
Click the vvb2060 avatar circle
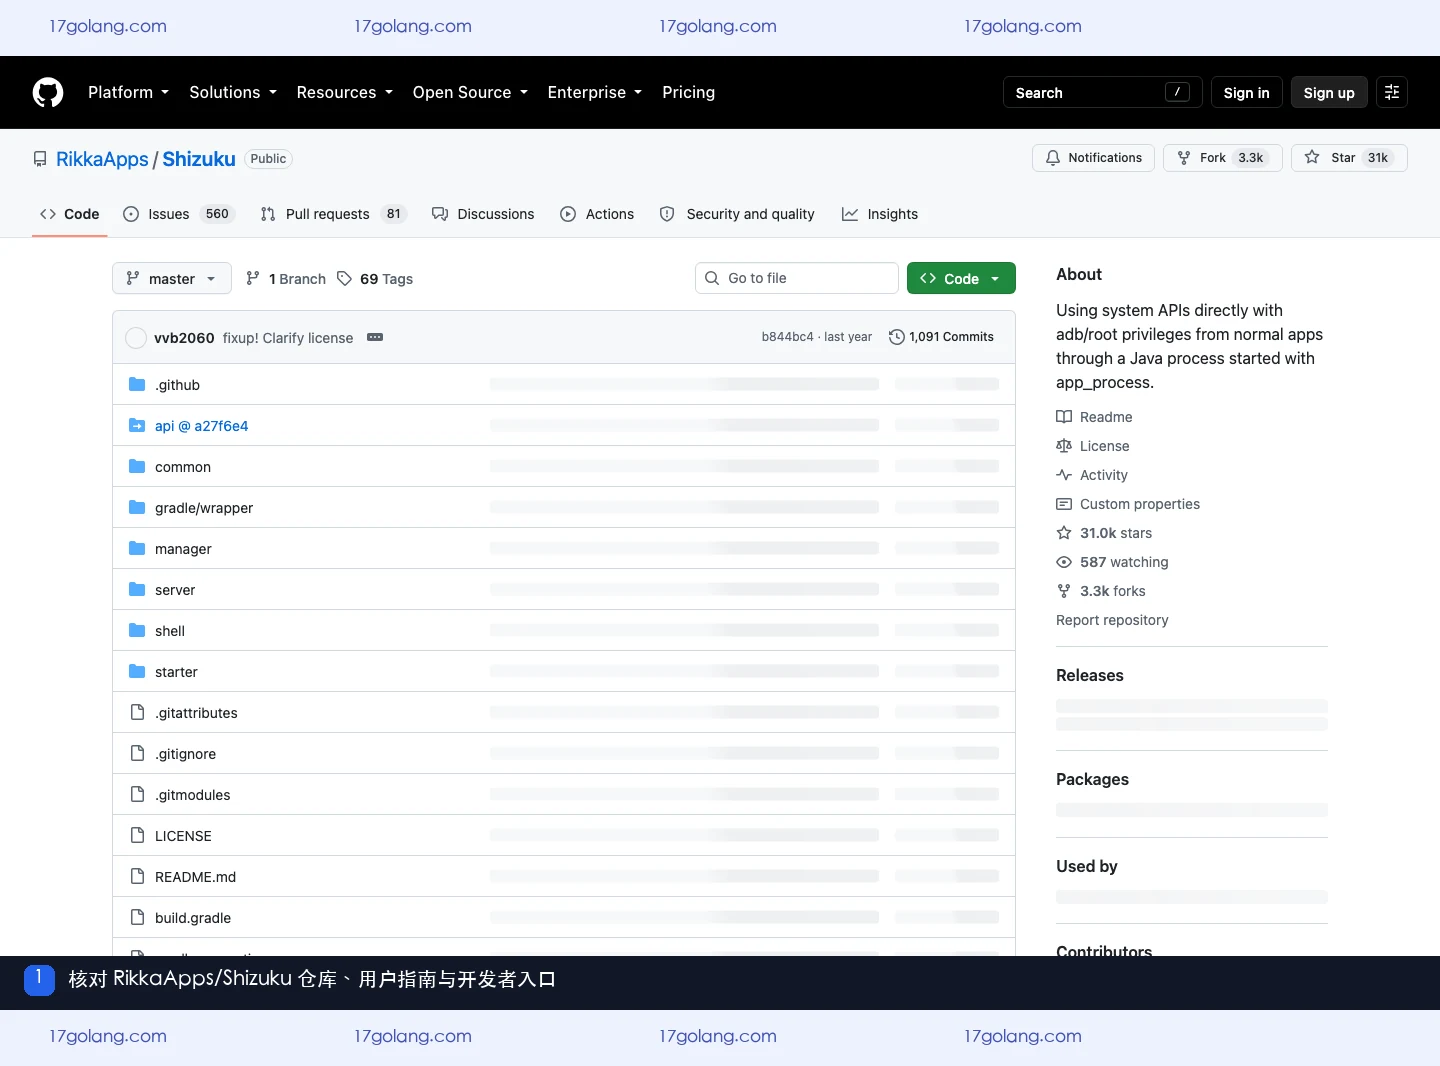click(x=136, y=338)
